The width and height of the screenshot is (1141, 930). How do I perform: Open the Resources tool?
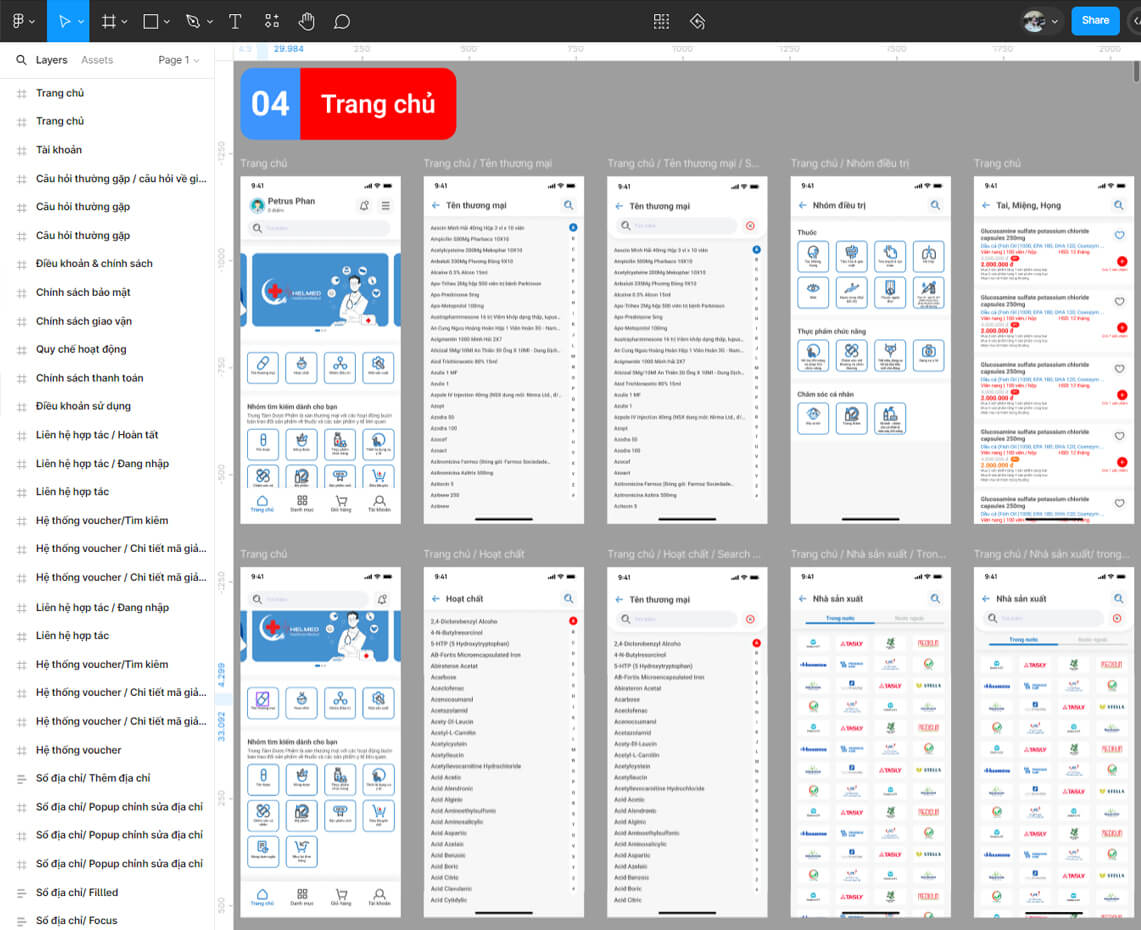pyautogui.click(x=271, y=21)
